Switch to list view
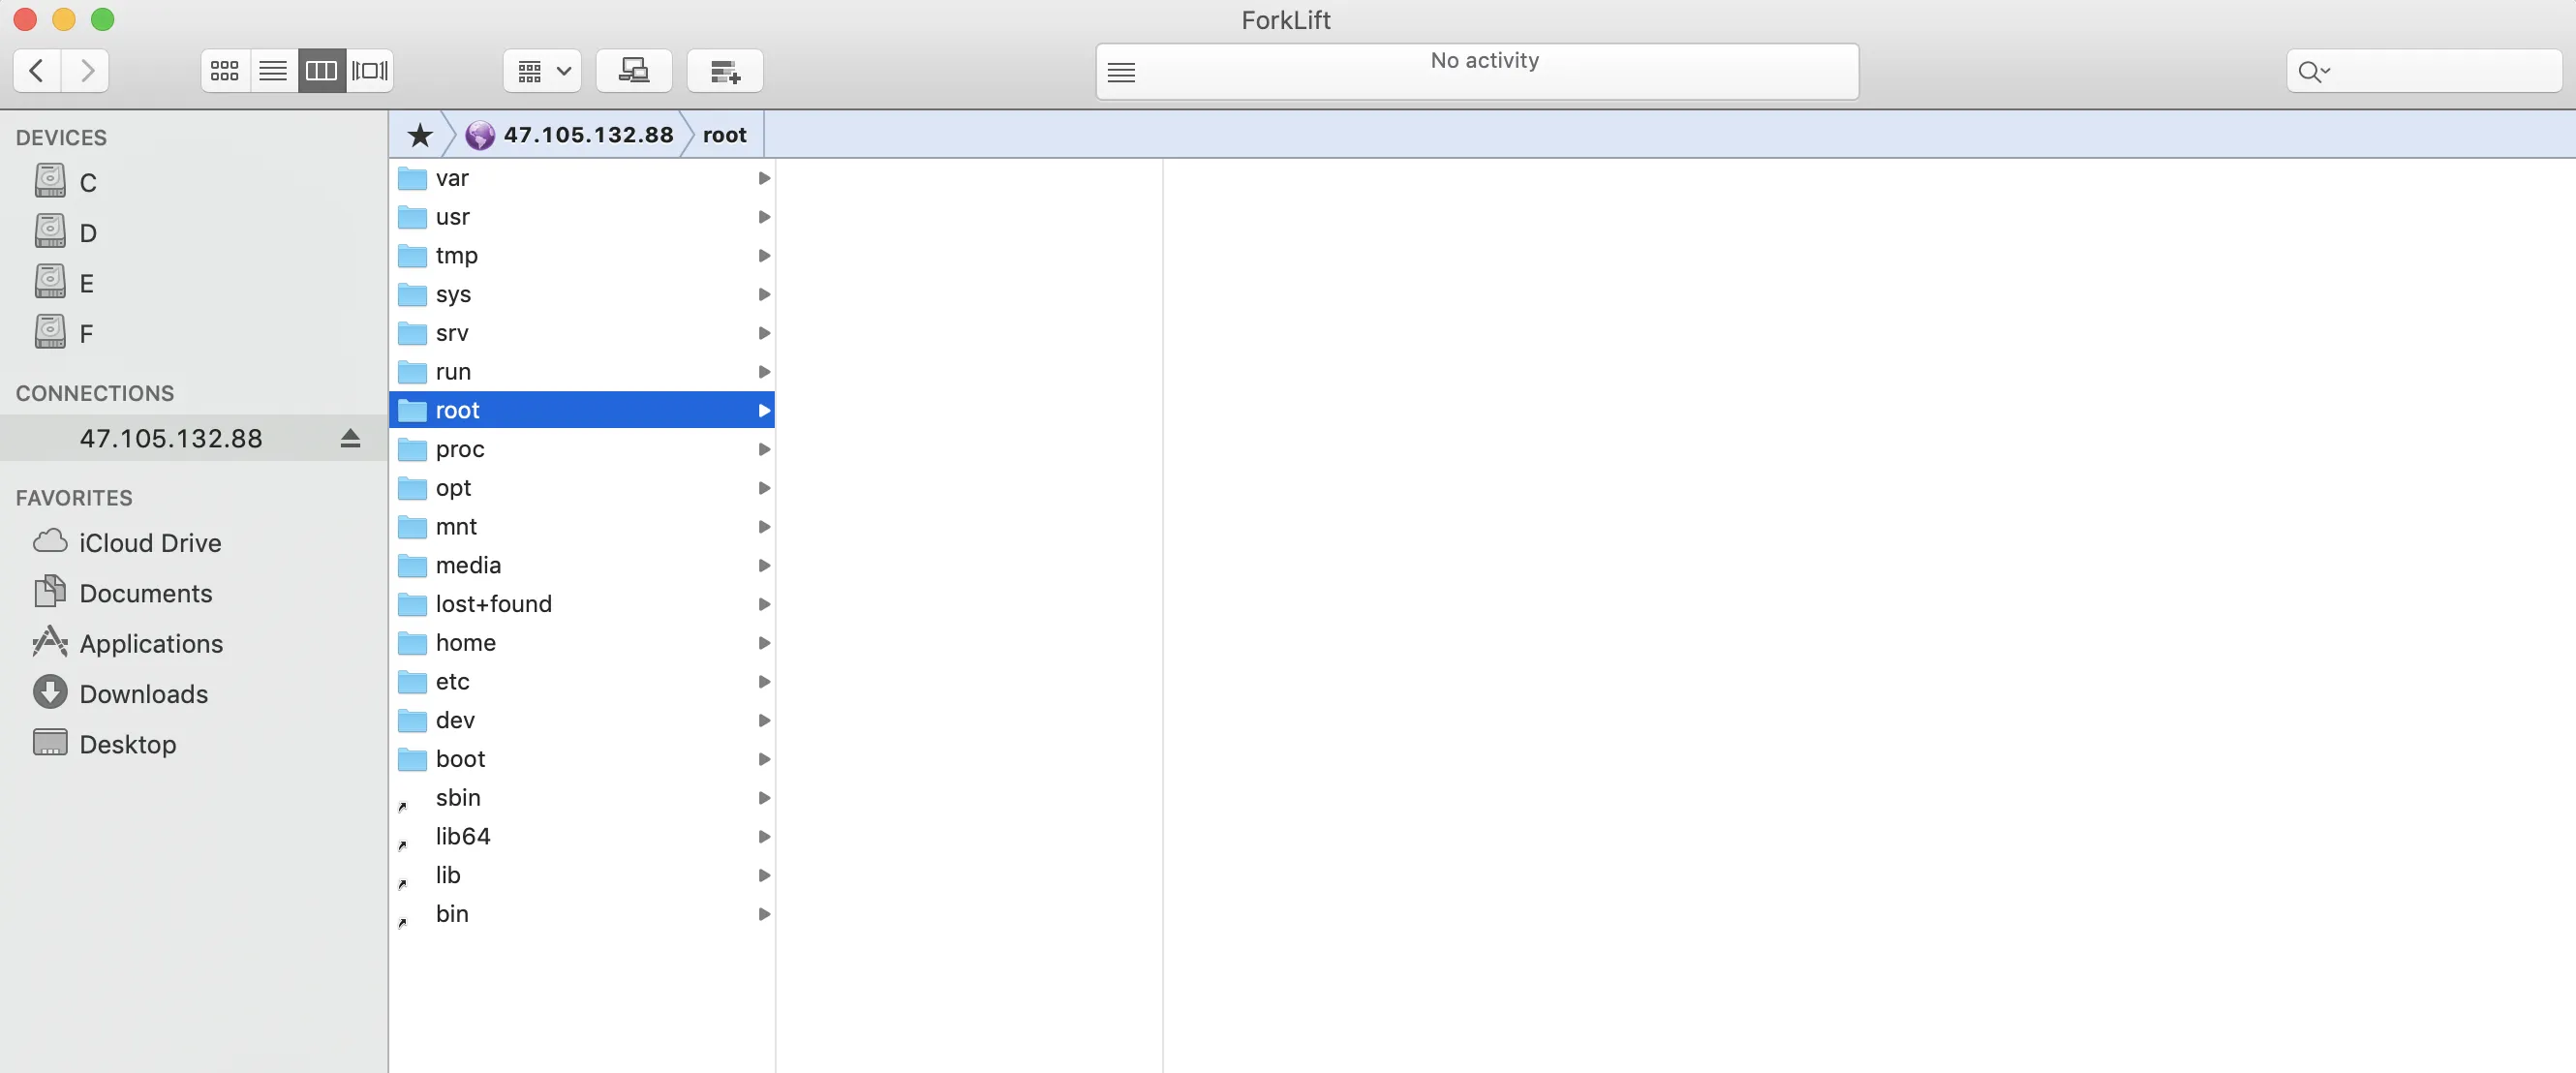The height and width of the screenshot is (1073, 2576). [x=273, y=70]
